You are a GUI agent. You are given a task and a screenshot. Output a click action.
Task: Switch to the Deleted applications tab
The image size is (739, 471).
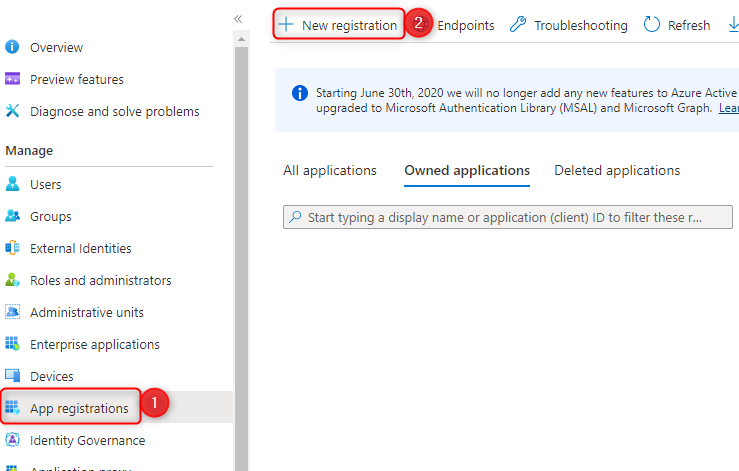pyautogui.click(x=617, y=171)
